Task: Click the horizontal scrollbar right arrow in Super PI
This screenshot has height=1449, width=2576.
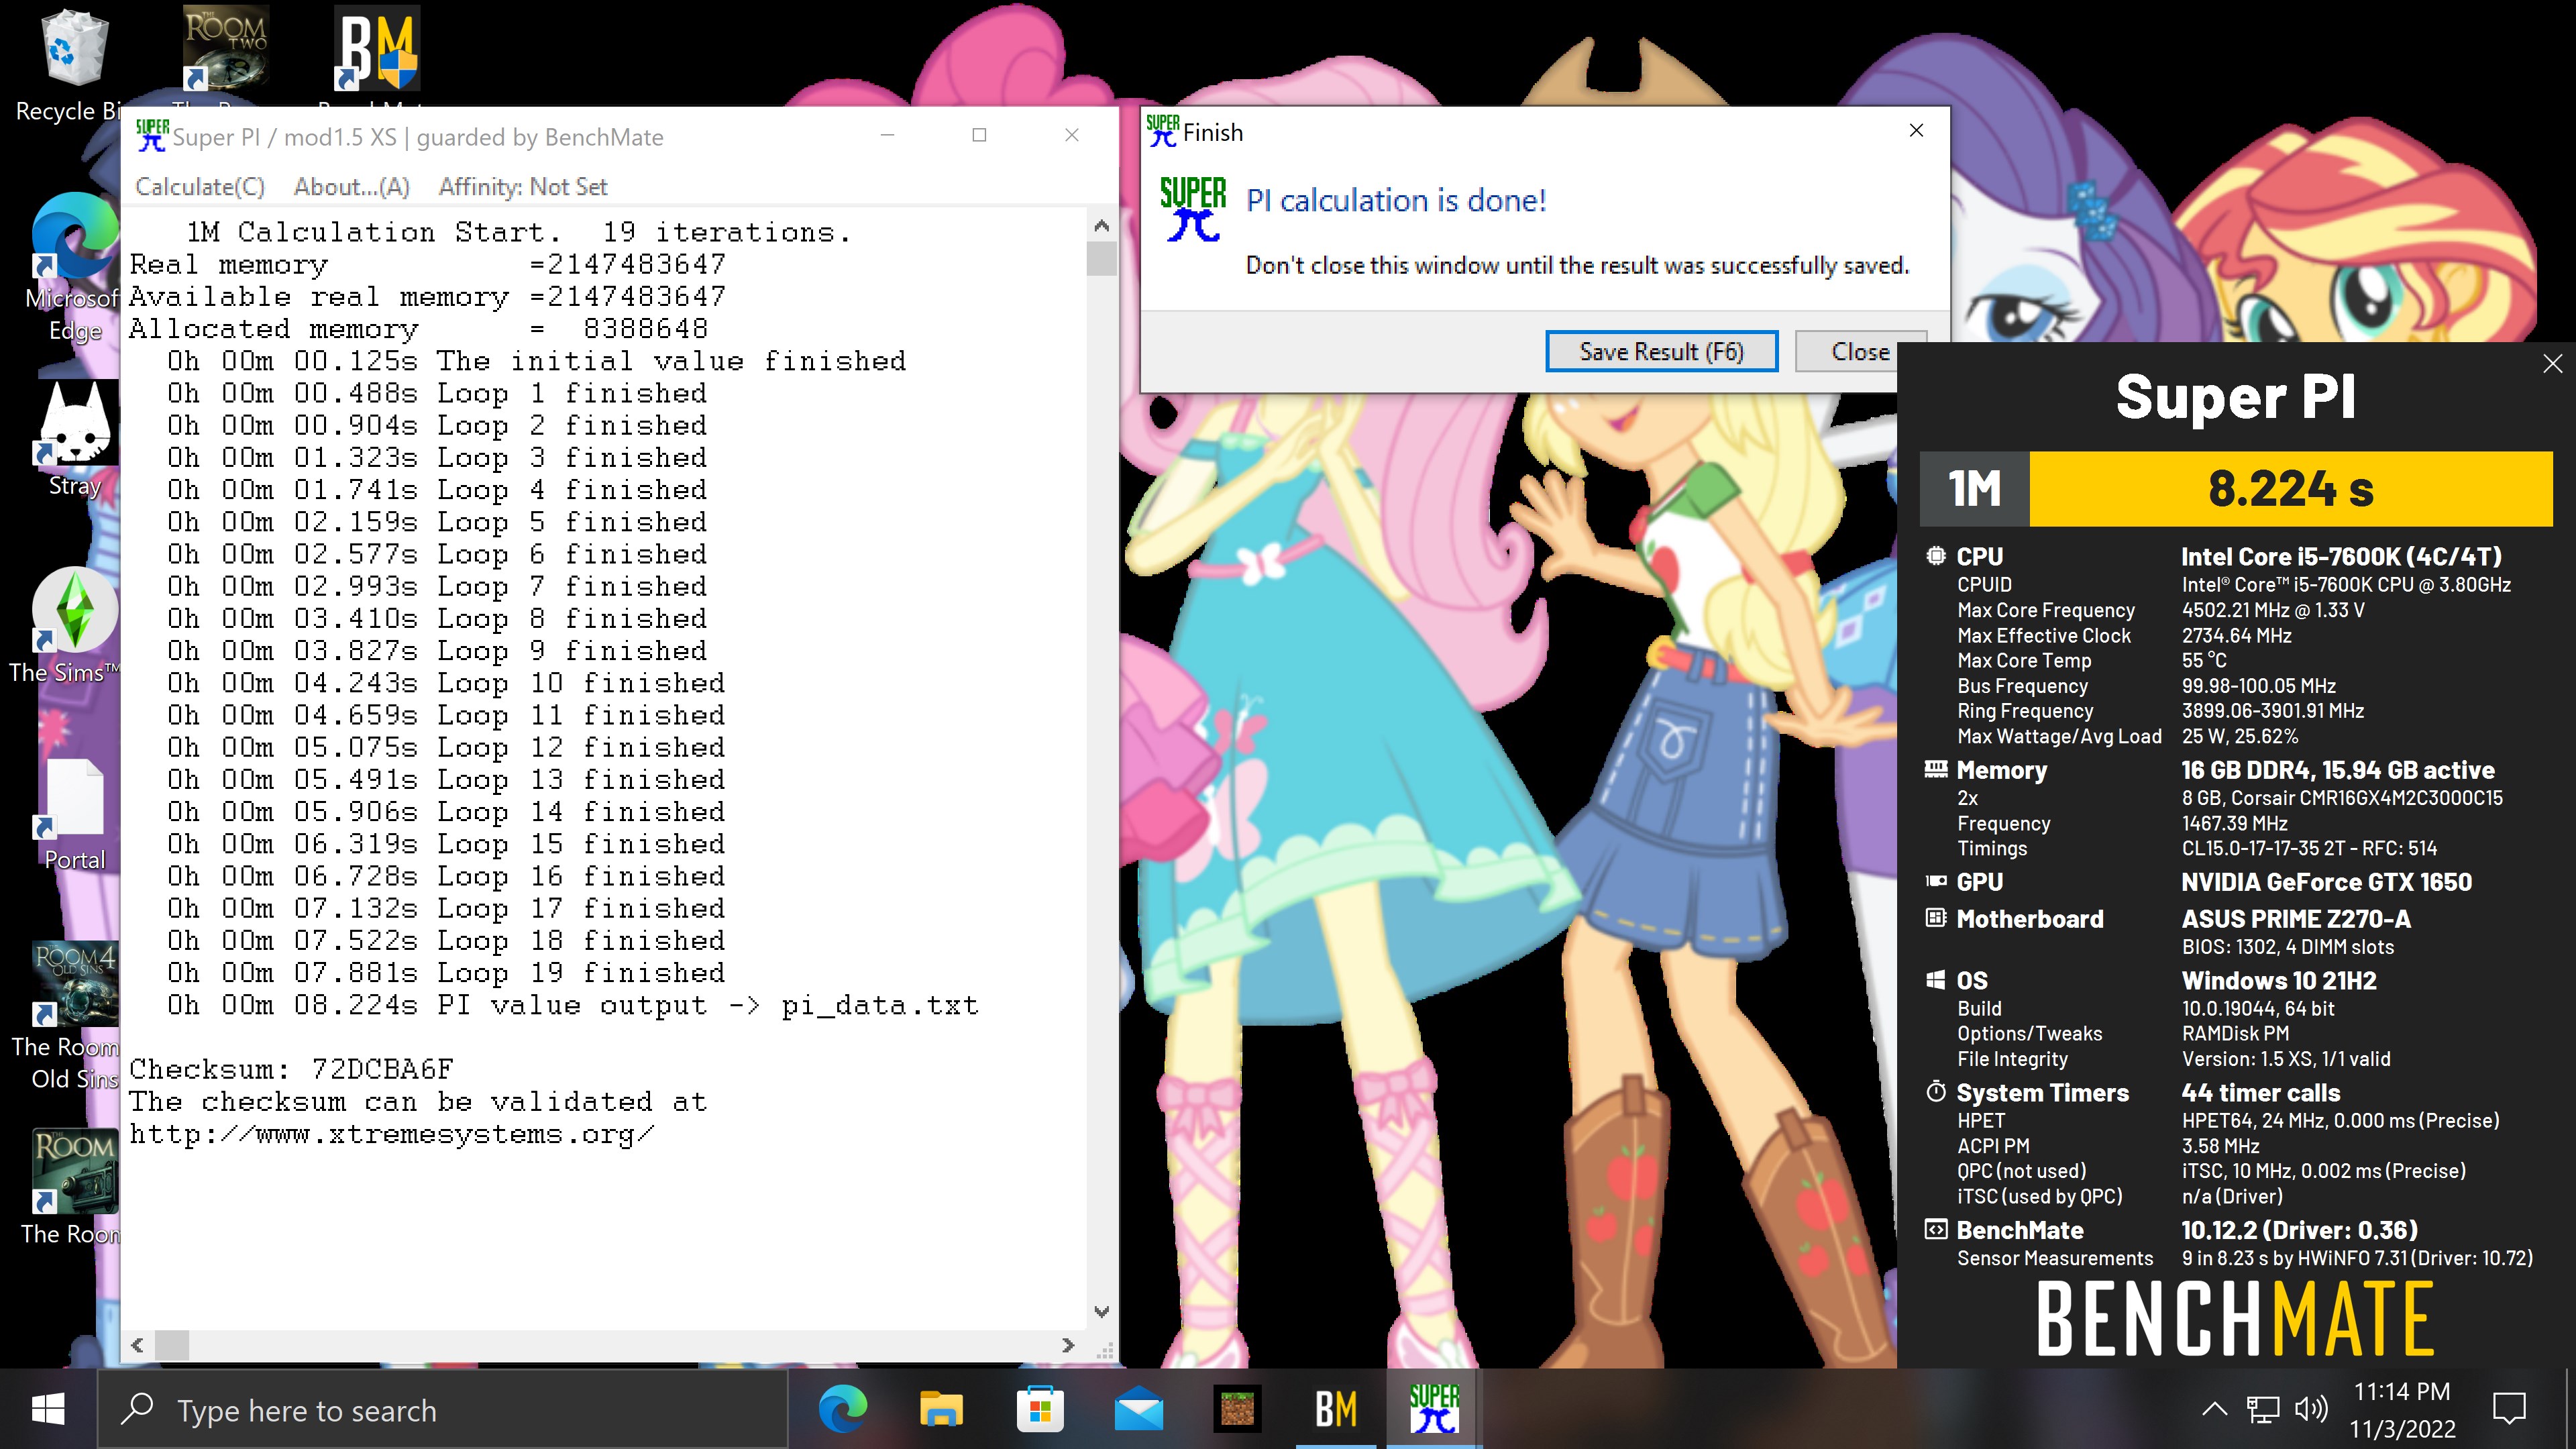Action: click(x=1067, y=1345)
